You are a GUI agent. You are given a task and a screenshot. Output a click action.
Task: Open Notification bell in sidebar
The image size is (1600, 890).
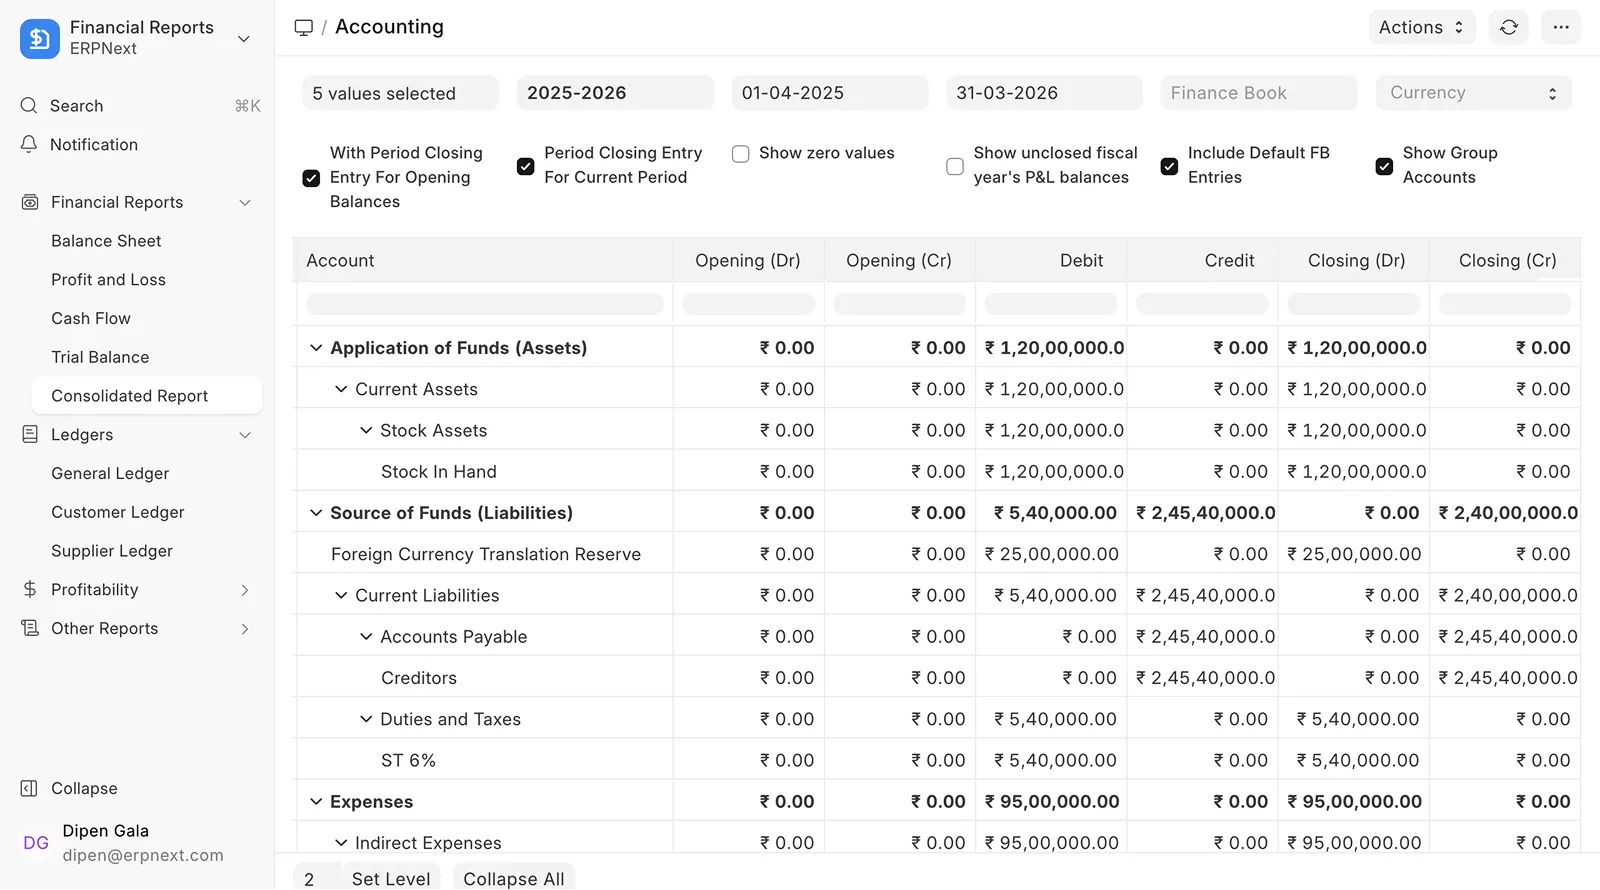point(30,145)
